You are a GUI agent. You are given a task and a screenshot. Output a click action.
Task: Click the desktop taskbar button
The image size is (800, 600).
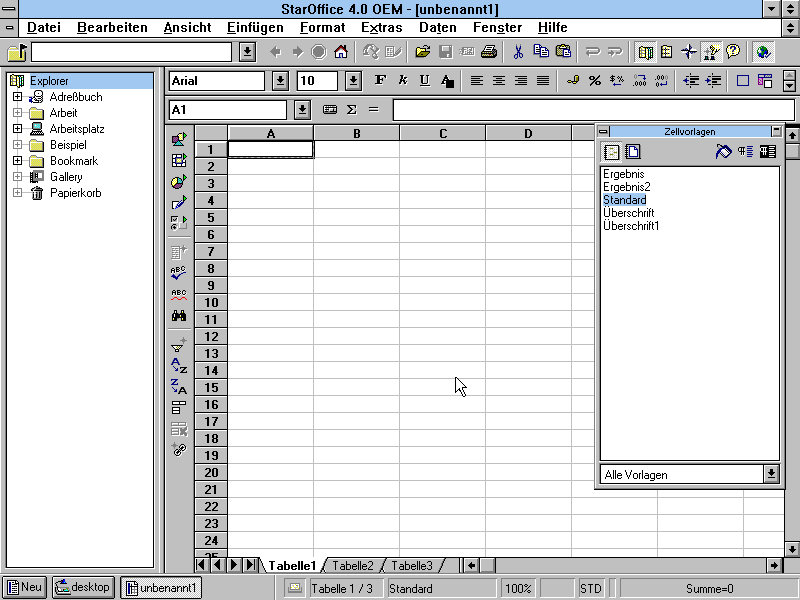[84, 588]
